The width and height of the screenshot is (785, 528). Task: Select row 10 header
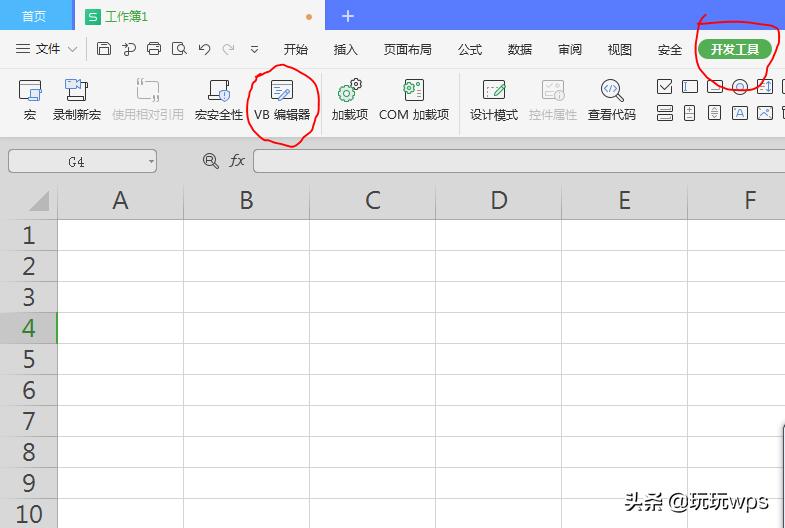29,513
